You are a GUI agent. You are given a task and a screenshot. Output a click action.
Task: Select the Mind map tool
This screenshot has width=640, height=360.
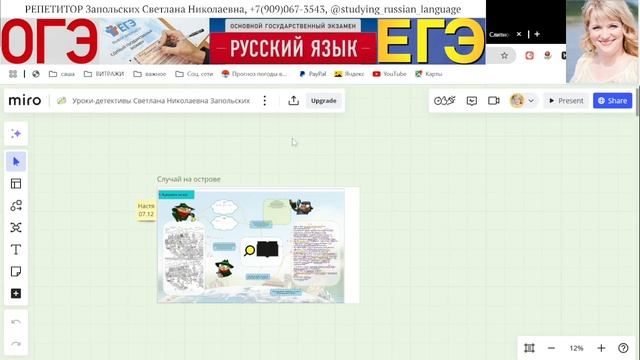pyautogui.click(x=16, y=227)
